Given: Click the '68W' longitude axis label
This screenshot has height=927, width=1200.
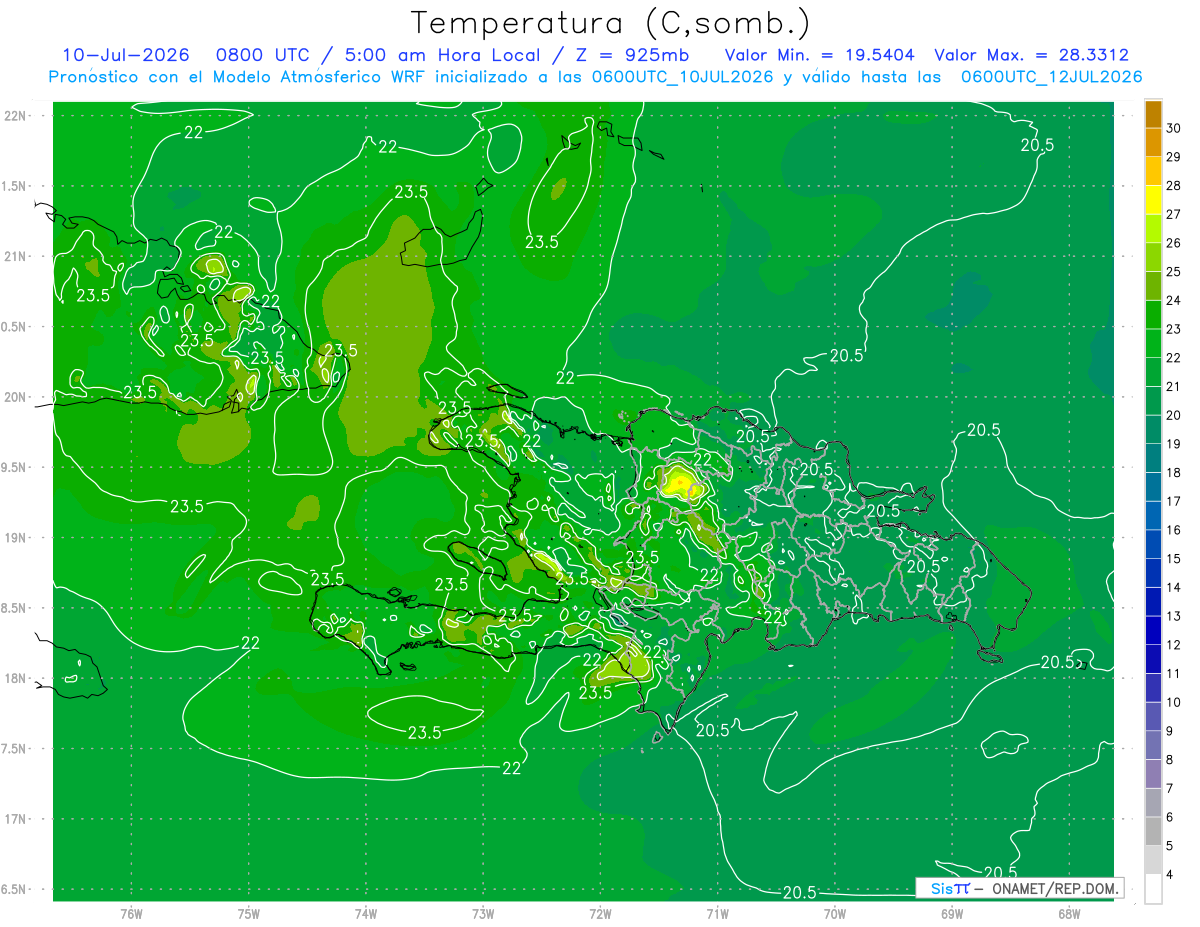Looking at the screenshot, I should tap(1069, 914).
